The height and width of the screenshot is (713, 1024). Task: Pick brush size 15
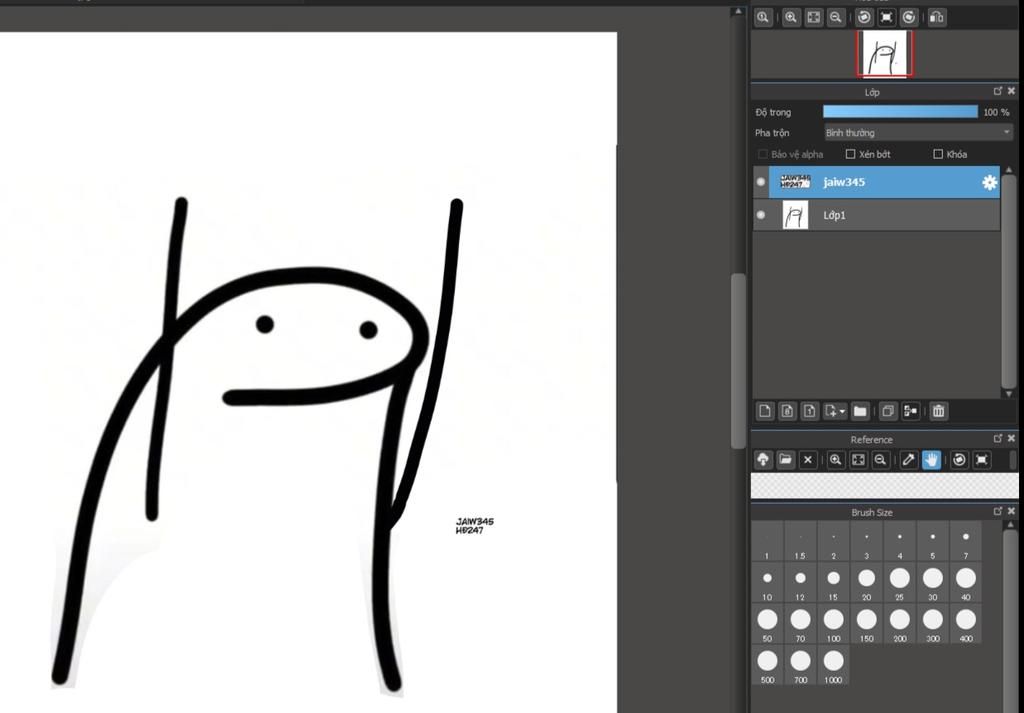tap(833, 582)
